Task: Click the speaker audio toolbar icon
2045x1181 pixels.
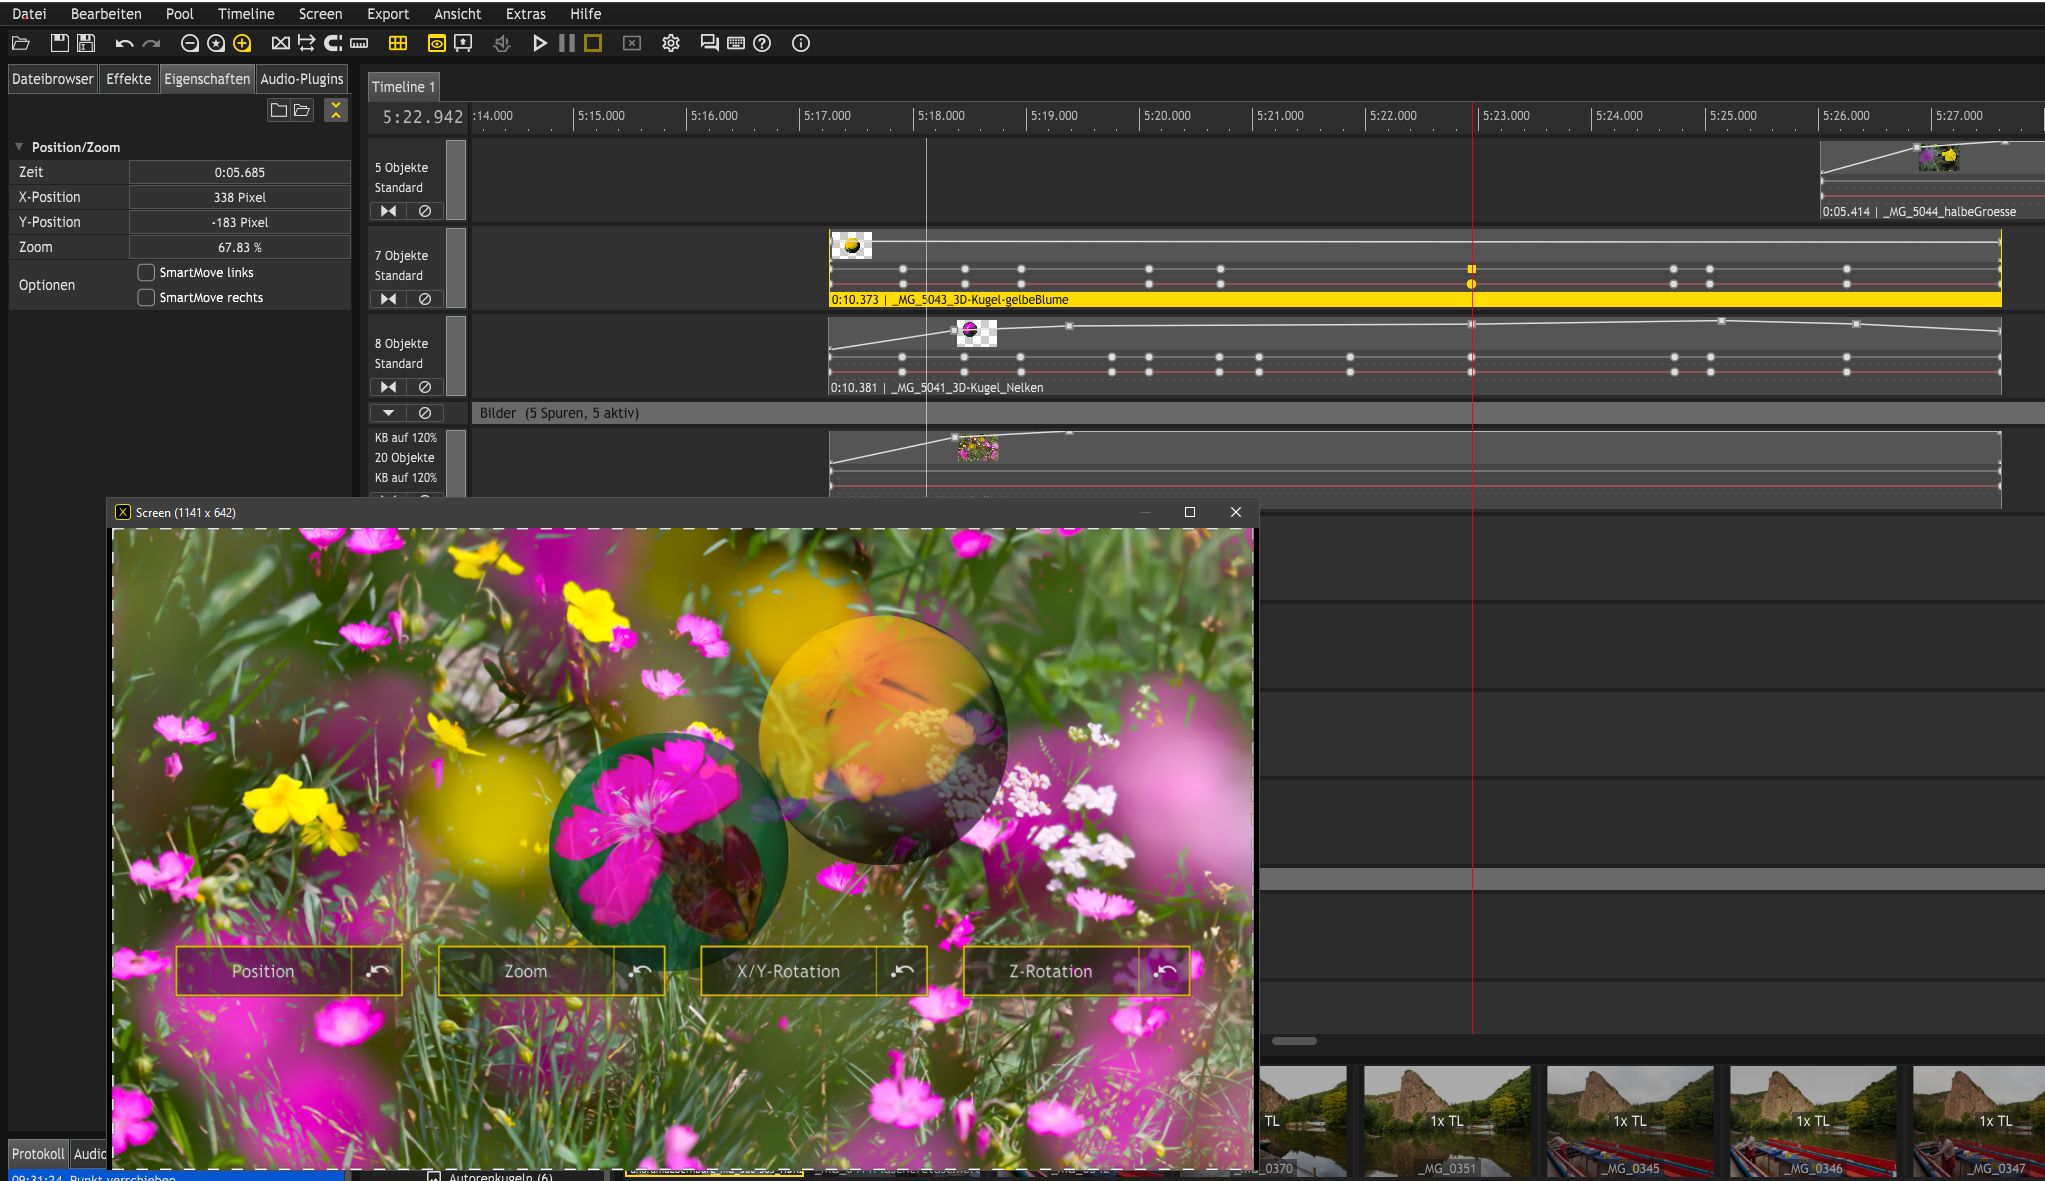Action: click(x=502, y=43)
